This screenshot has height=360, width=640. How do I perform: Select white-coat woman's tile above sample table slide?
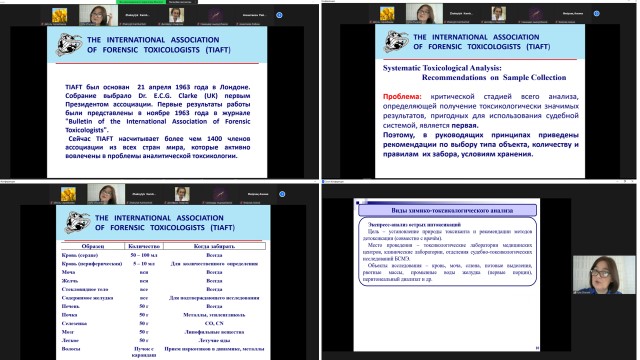(182, 194)
